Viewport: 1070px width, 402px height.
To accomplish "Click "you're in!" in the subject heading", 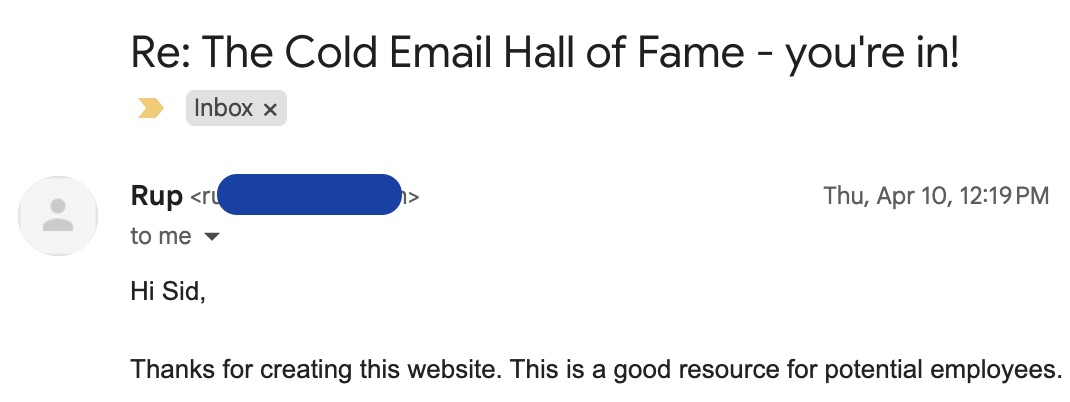I will [x=873, y=52].
